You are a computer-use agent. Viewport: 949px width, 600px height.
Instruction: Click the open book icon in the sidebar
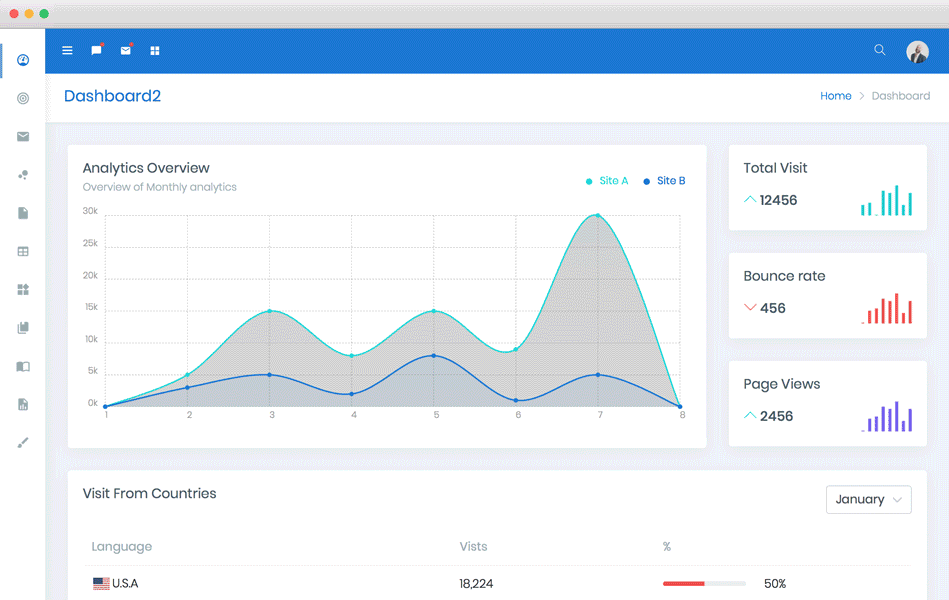pos(23,366)
